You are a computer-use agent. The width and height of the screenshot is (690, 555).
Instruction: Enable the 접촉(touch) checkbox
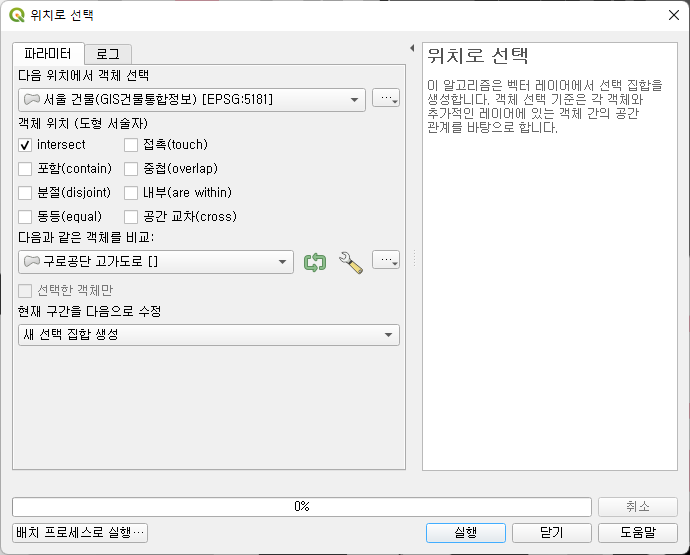click(x=131, y=145)
